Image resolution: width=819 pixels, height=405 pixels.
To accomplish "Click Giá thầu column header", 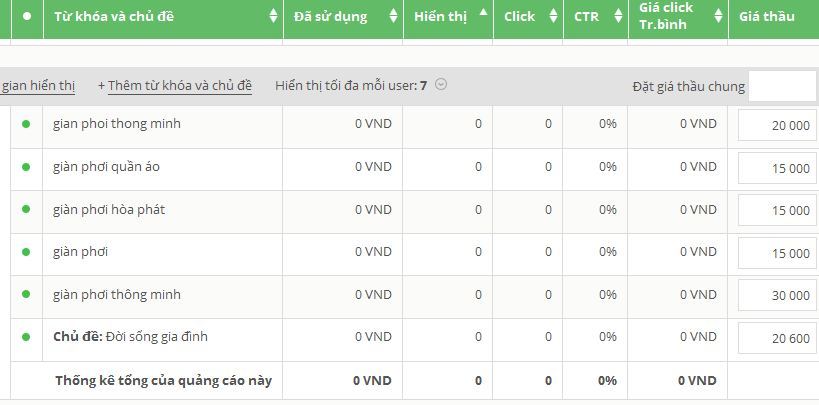I will tap(767, 17).
